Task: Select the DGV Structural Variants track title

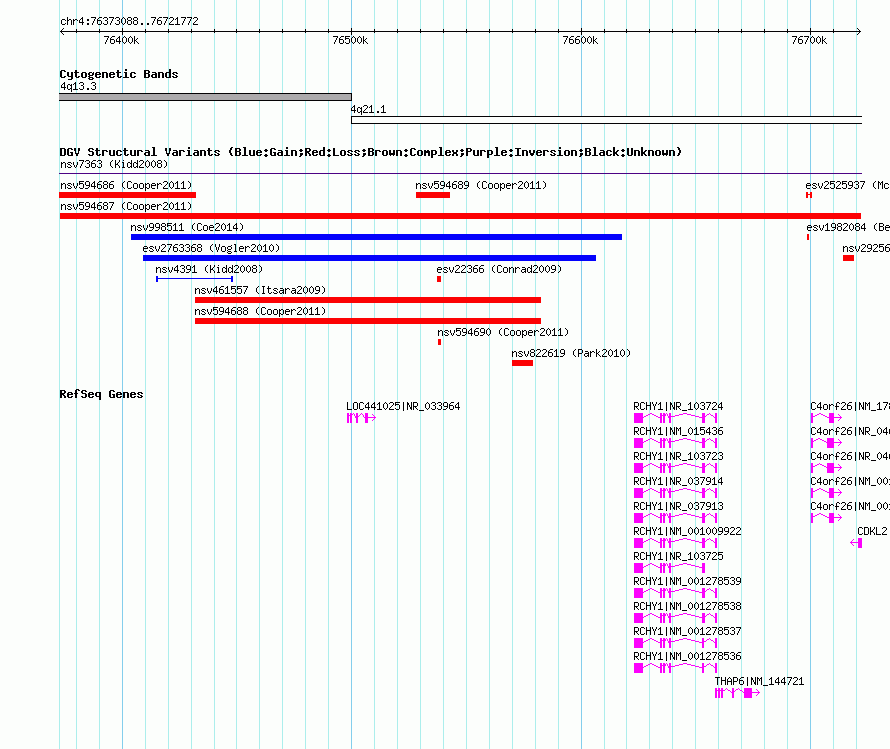Action: pyautogui.click(x=370, y=152)
